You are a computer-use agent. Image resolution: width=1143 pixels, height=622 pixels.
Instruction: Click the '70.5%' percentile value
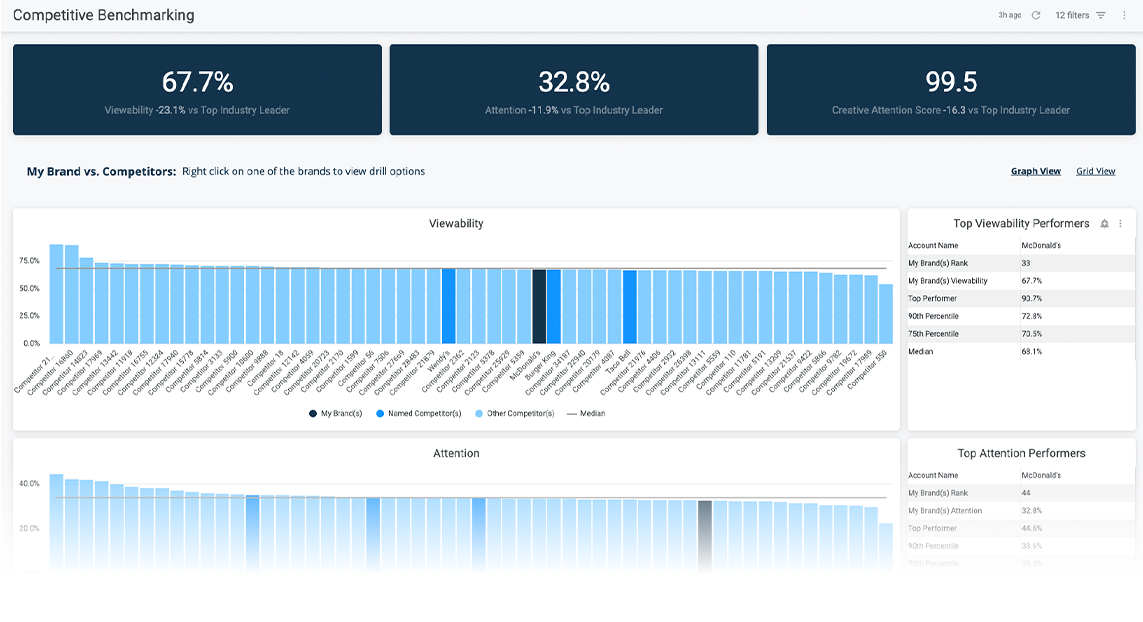pyautogui.click(x=1031, y=334)
